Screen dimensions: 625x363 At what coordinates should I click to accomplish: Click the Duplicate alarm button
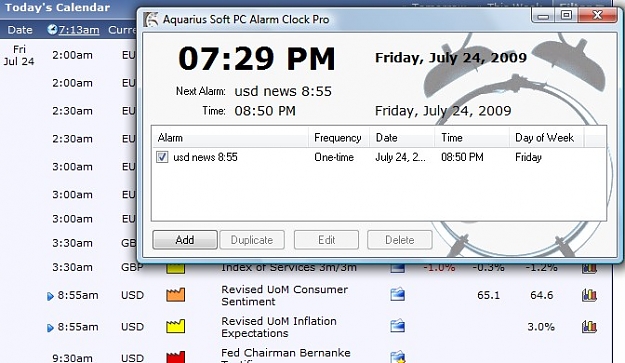point(252,240)
